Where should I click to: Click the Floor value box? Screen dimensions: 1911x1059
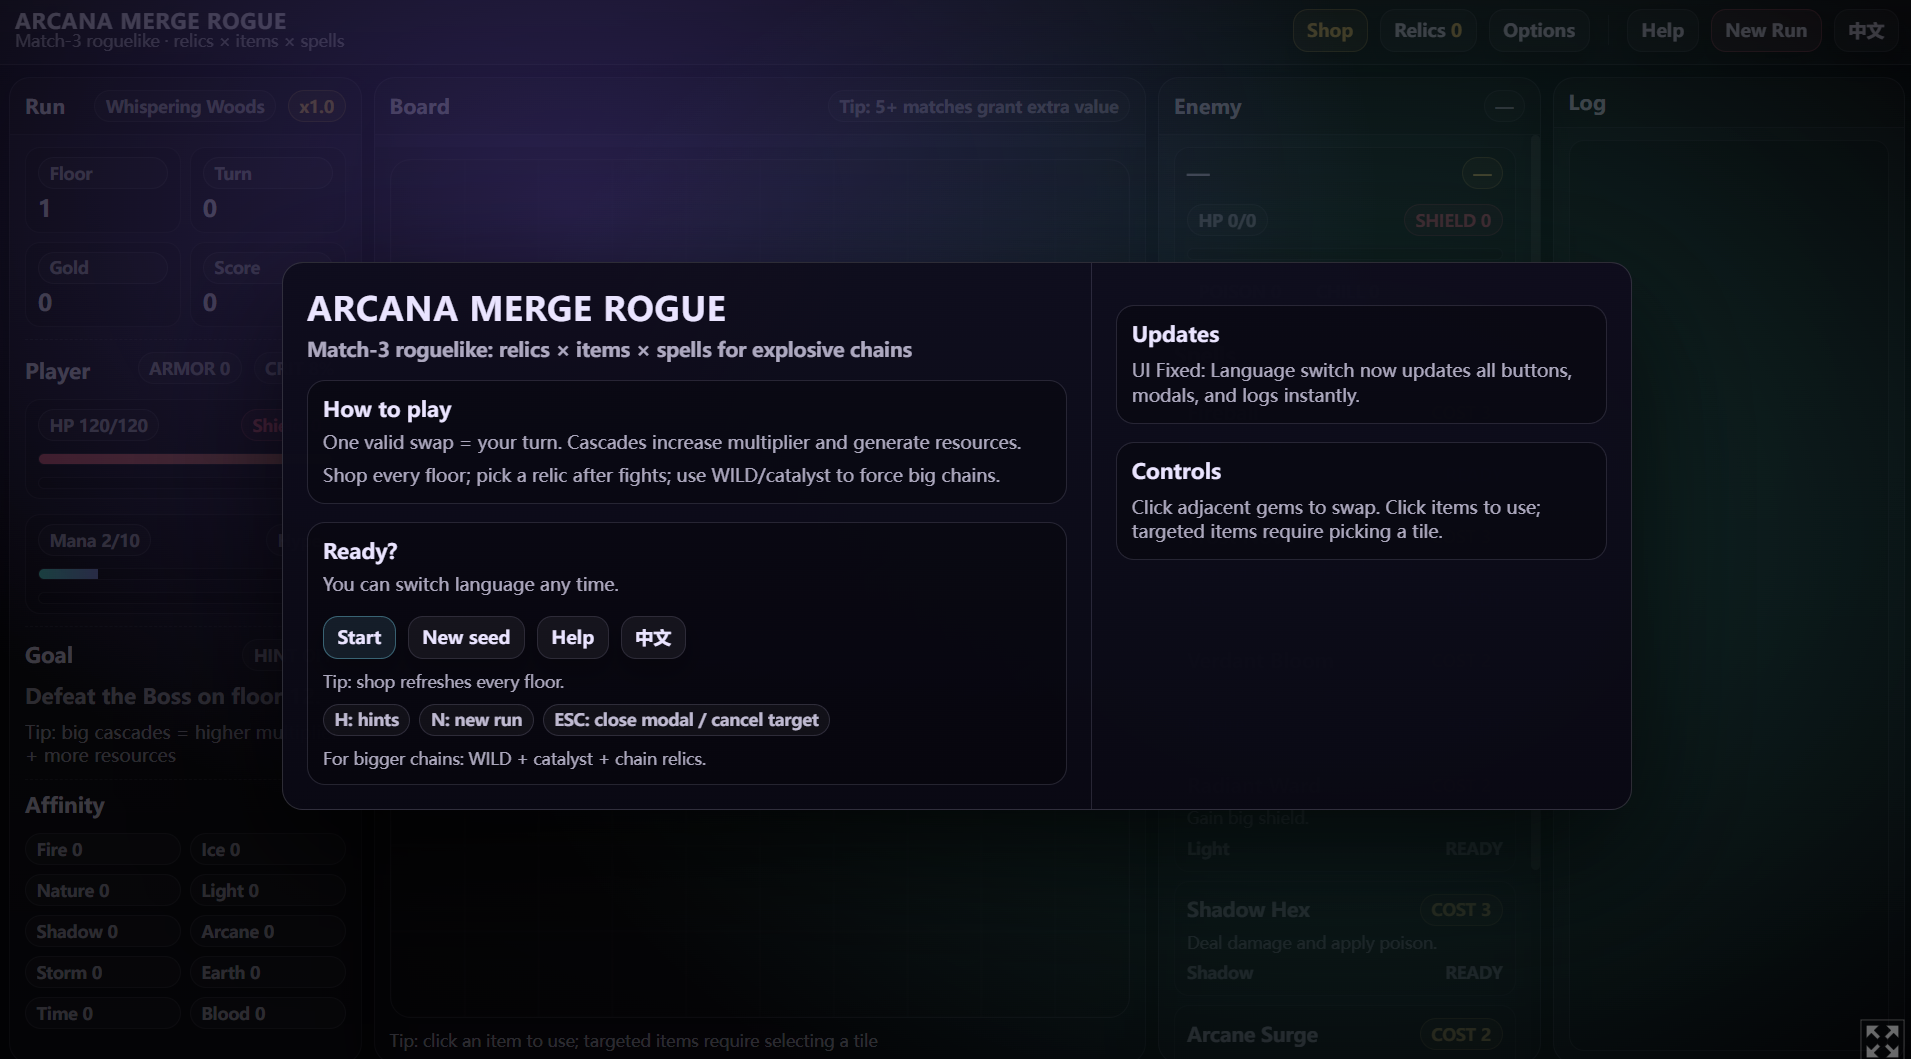click(103, 192)
